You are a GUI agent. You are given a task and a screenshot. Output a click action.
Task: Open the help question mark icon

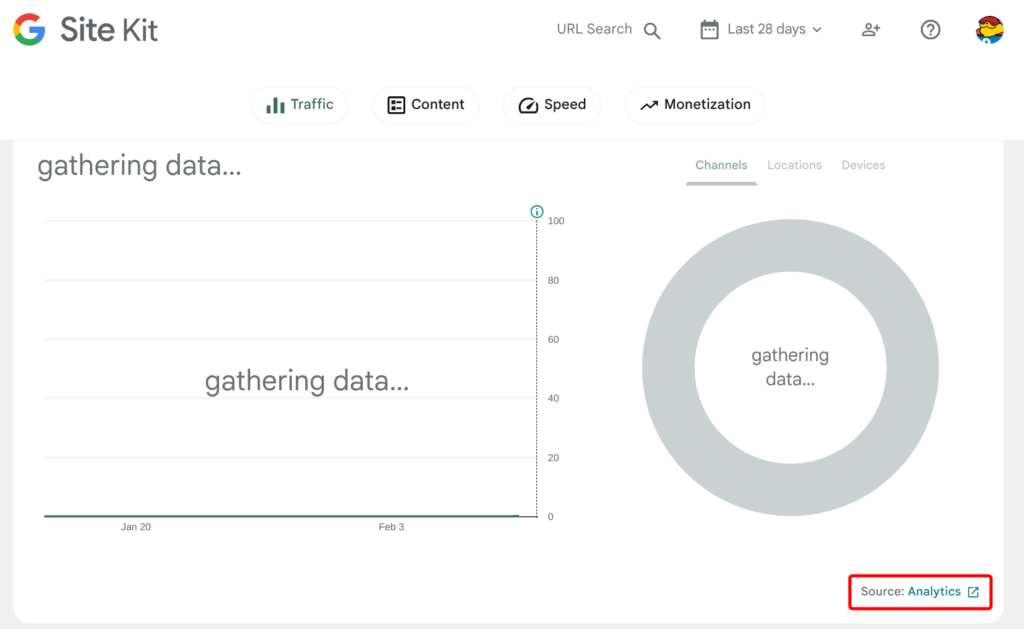pyautogui.click(x=930, y=30)
